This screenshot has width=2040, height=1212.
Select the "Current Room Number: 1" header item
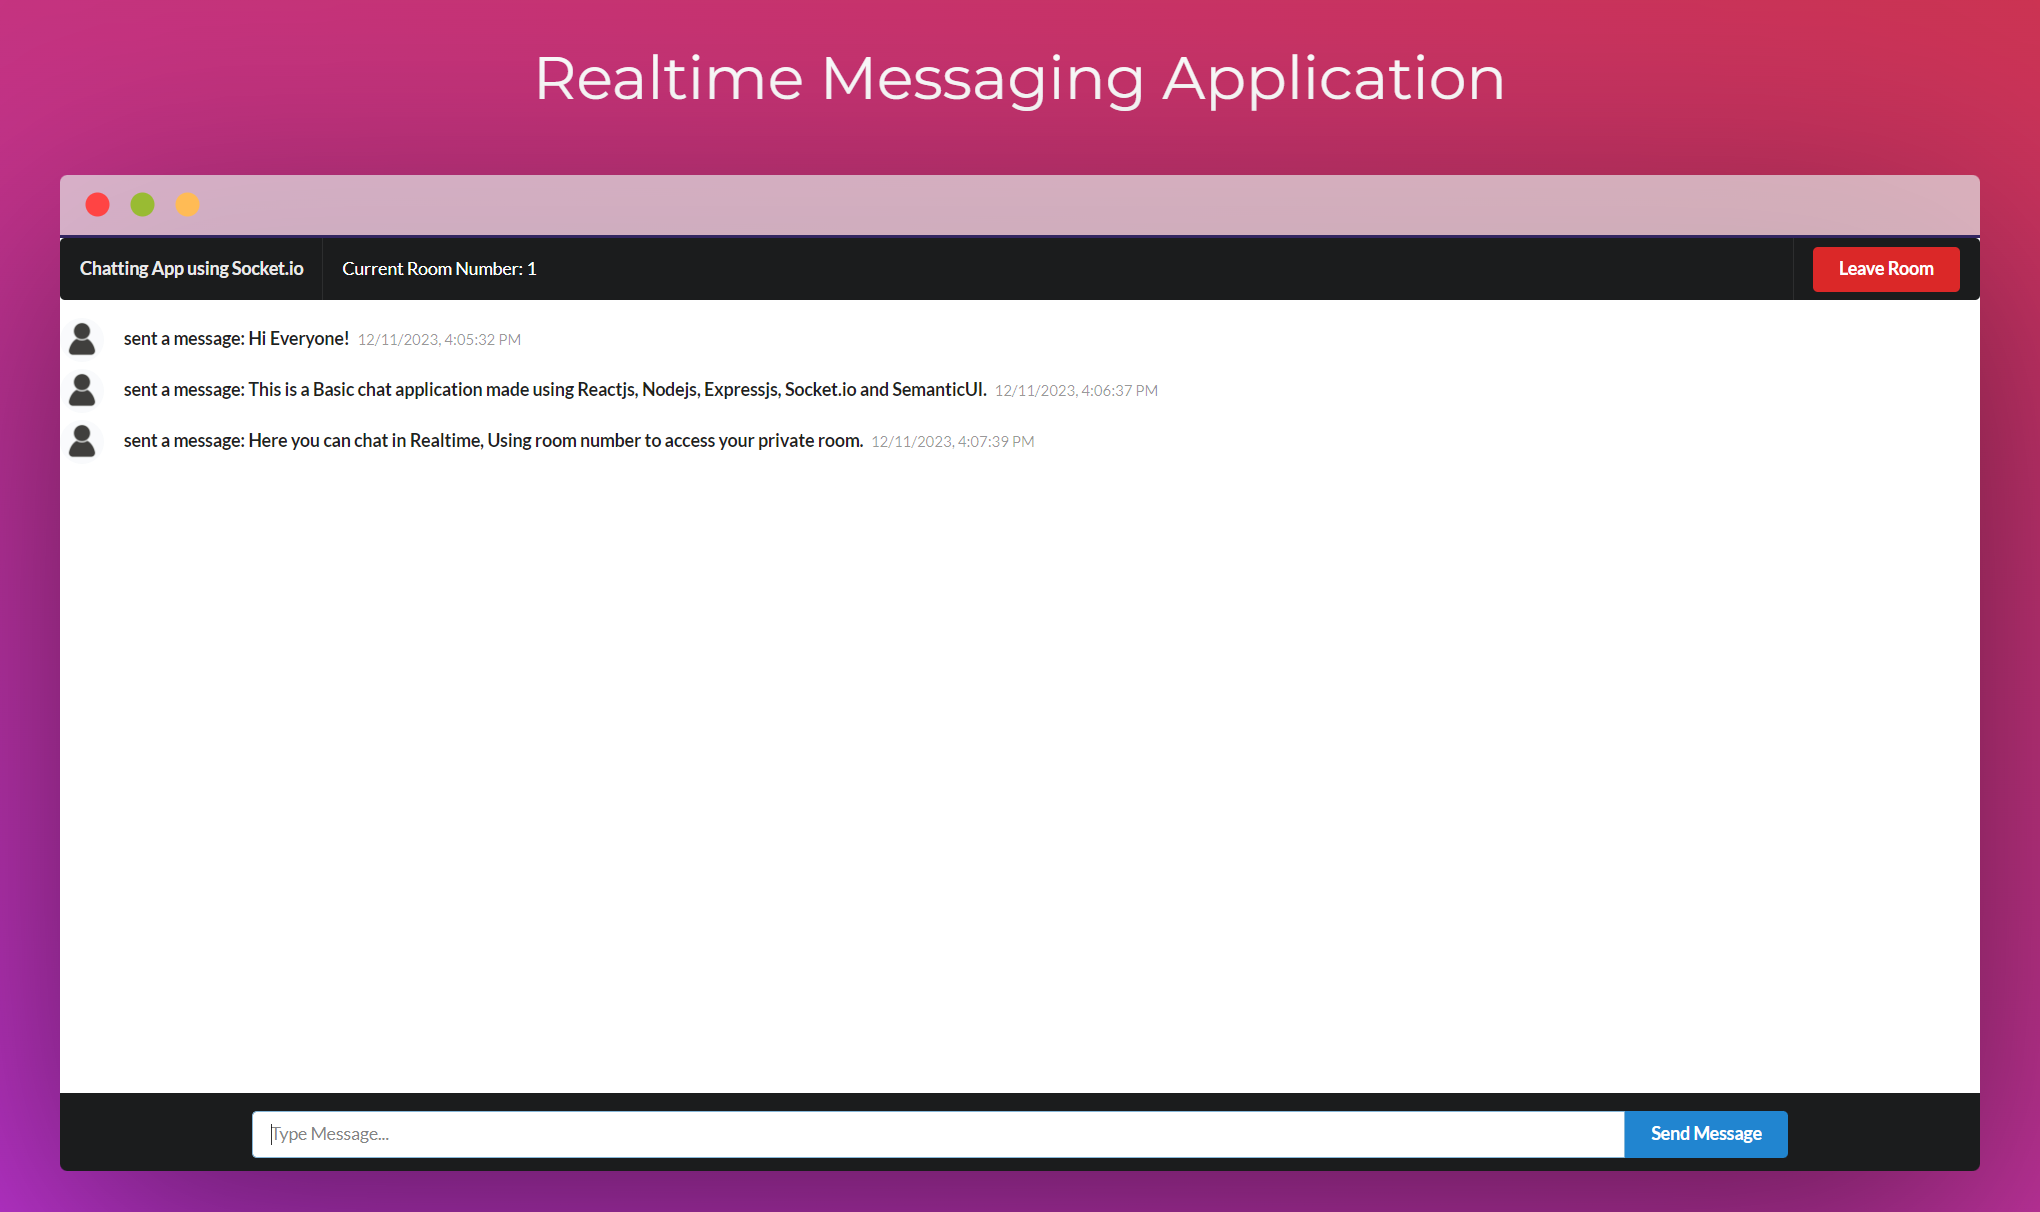click(439, 269)
